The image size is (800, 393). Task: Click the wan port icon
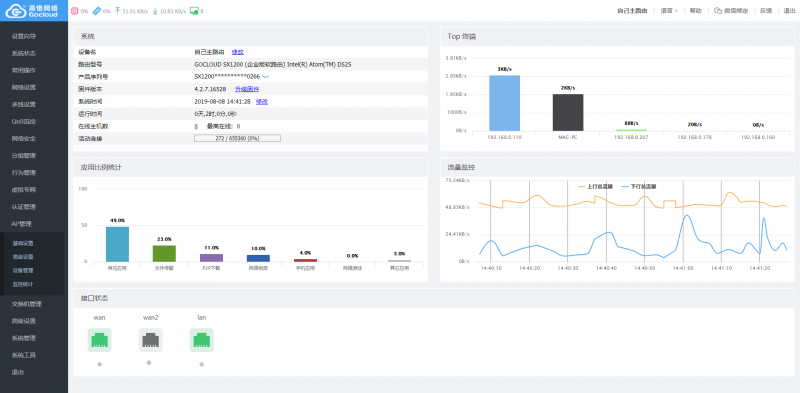point(99,340)
